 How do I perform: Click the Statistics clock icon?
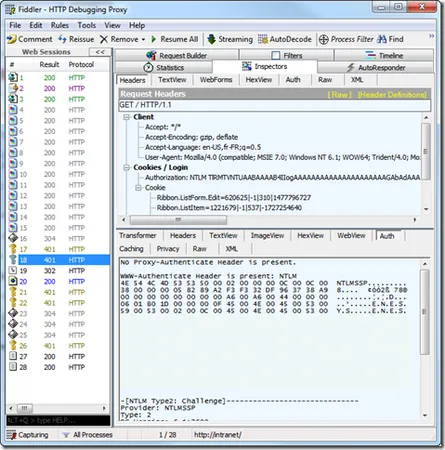pos(148,68)
